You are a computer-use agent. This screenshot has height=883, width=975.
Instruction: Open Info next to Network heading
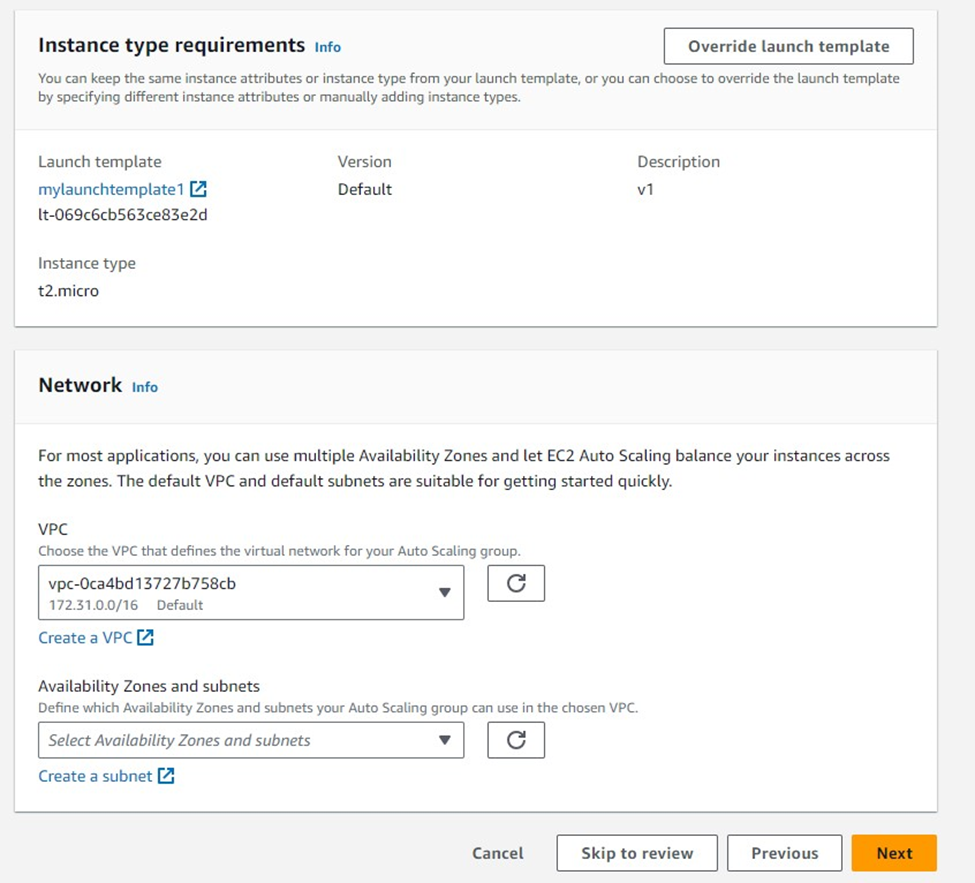pyautogui.click(x=145, y=387)
